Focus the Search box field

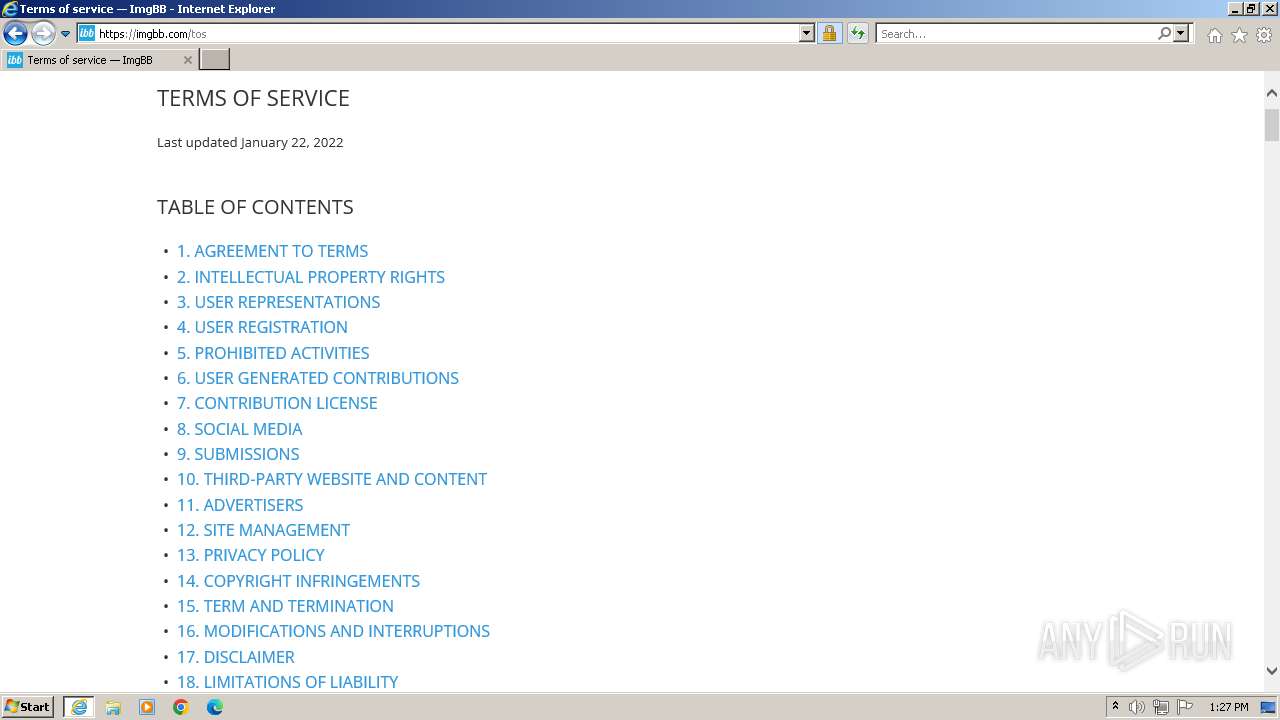[x=1016, y=33]
